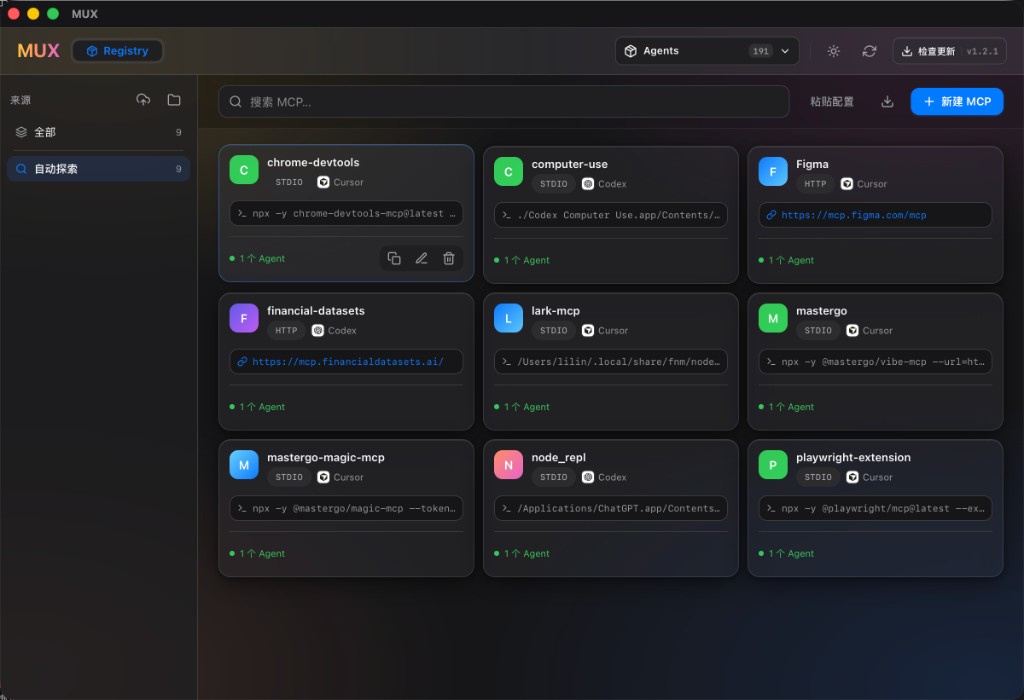
Task: Click the mastergo-magic-mcp blue M avatar
Action: point(244,465)
